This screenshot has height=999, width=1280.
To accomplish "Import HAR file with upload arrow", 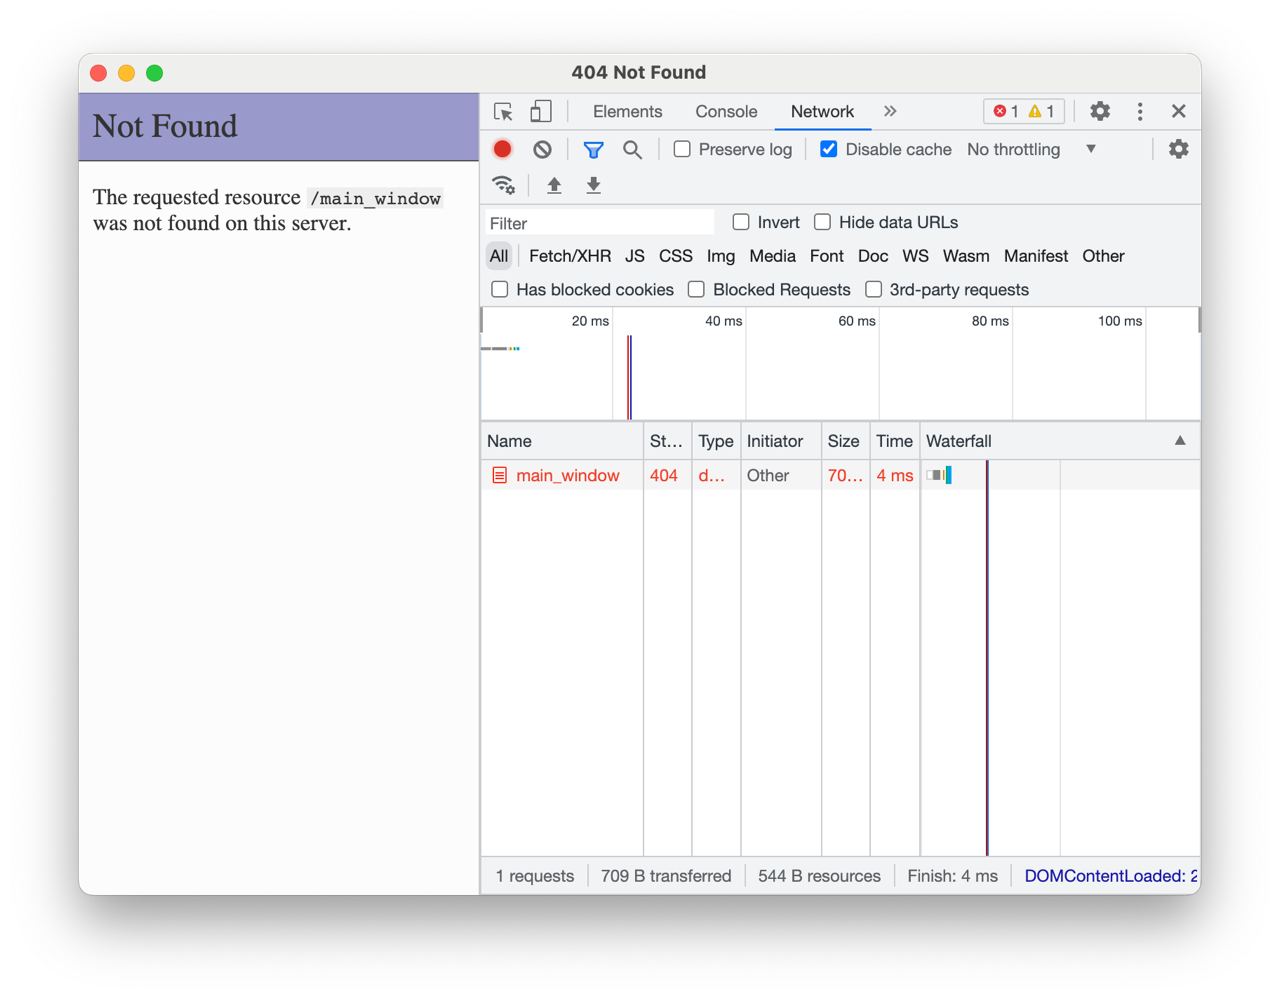I will click(x=554, y=185).
